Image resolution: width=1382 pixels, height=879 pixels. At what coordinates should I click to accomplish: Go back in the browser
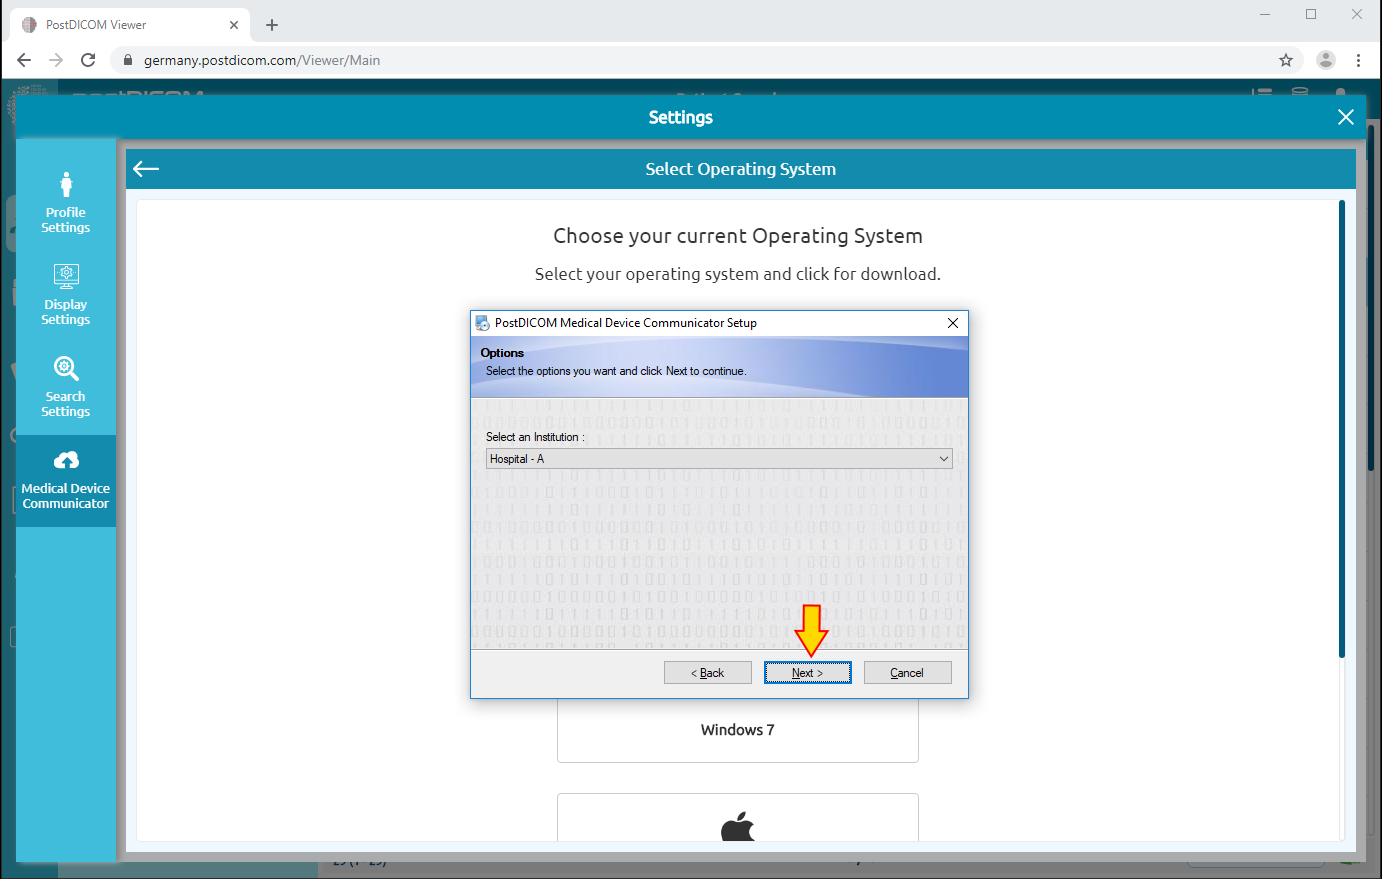(x=24, y=60)
